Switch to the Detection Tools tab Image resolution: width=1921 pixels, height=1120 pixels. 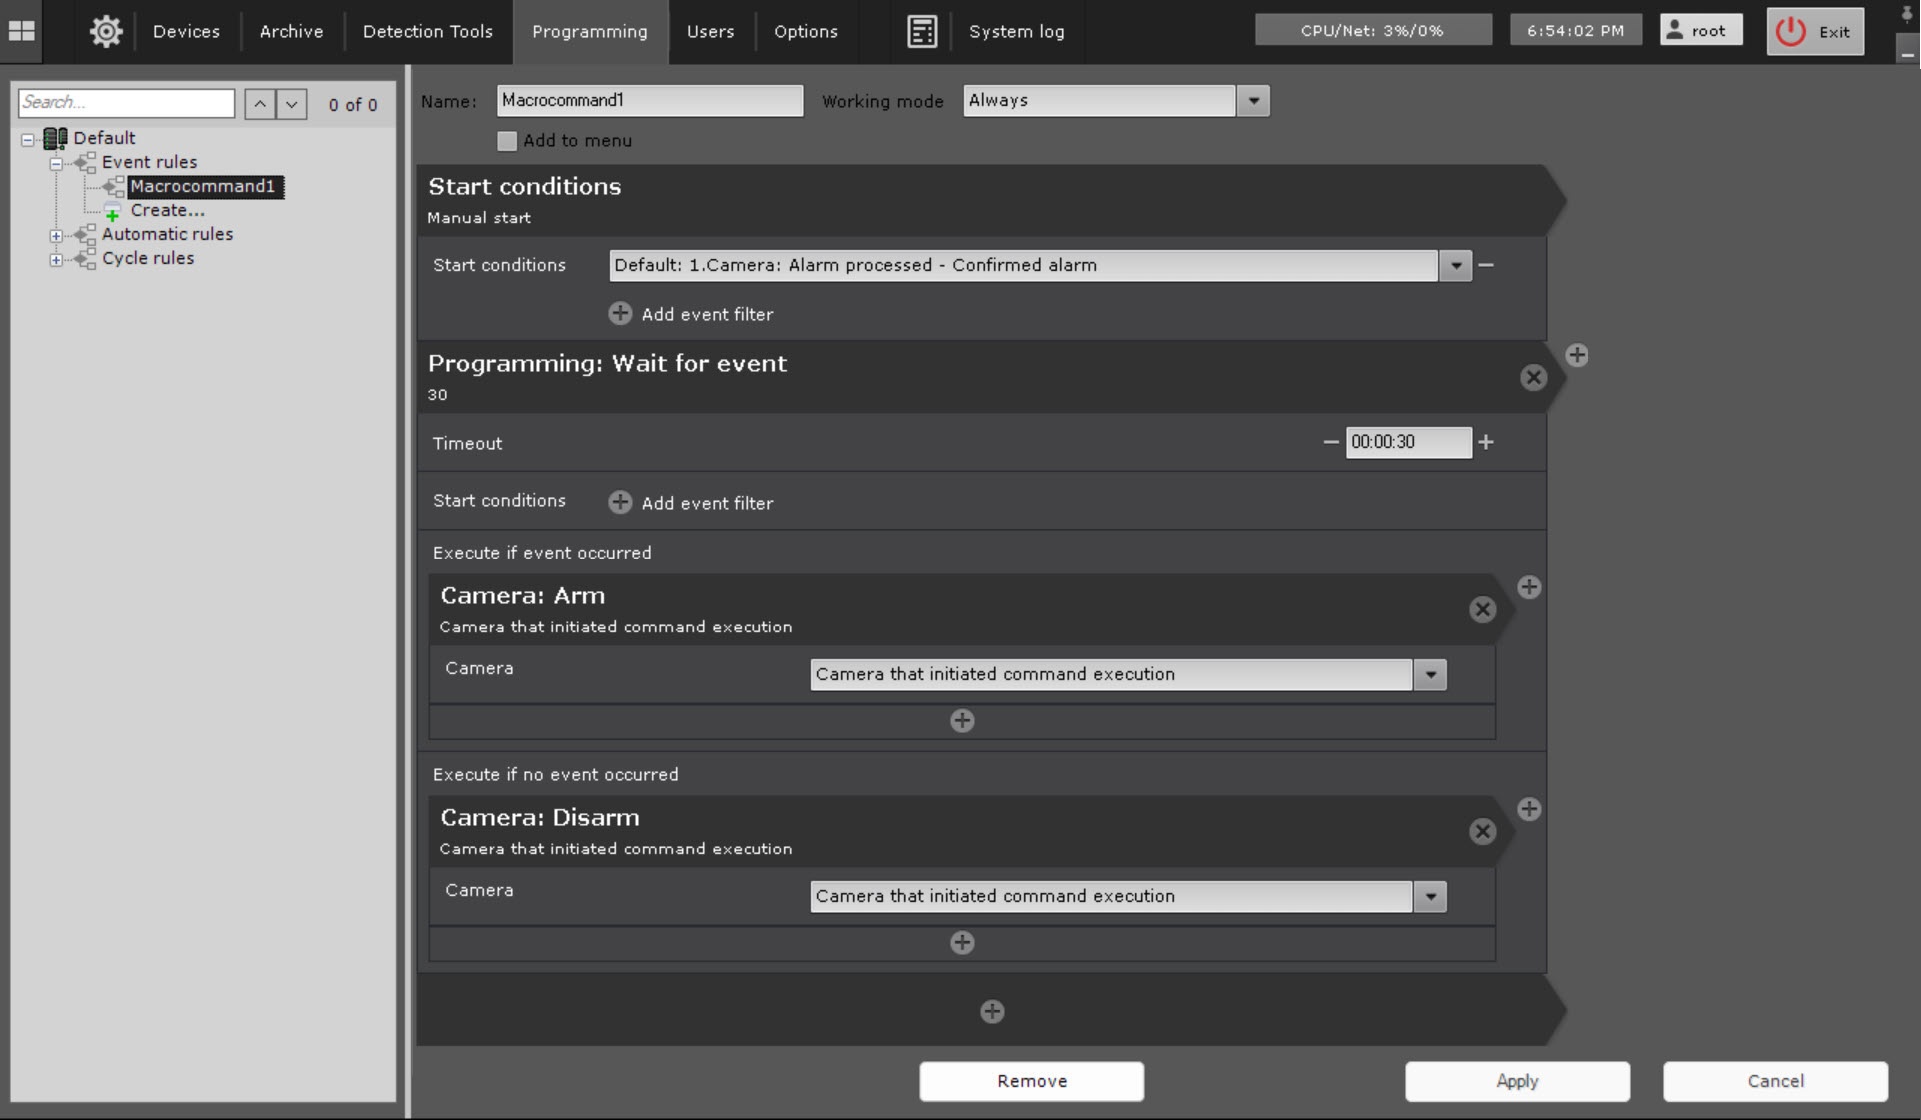pos(427,31)
